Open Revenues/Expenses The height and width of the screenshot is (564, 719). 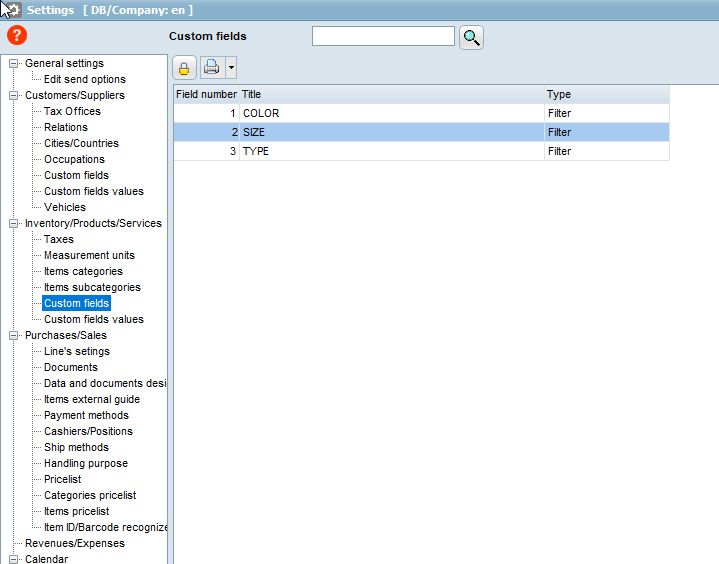pos(75,543)
